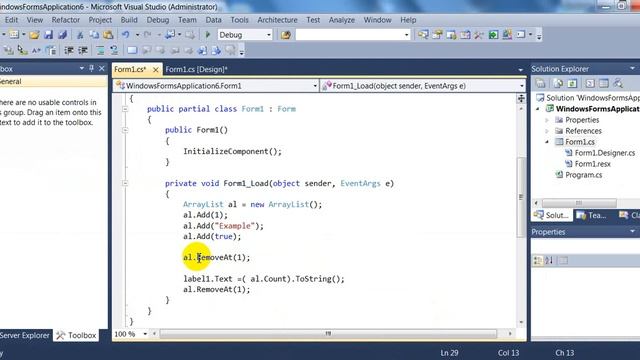Click the Paste clipboard icon

108,35
